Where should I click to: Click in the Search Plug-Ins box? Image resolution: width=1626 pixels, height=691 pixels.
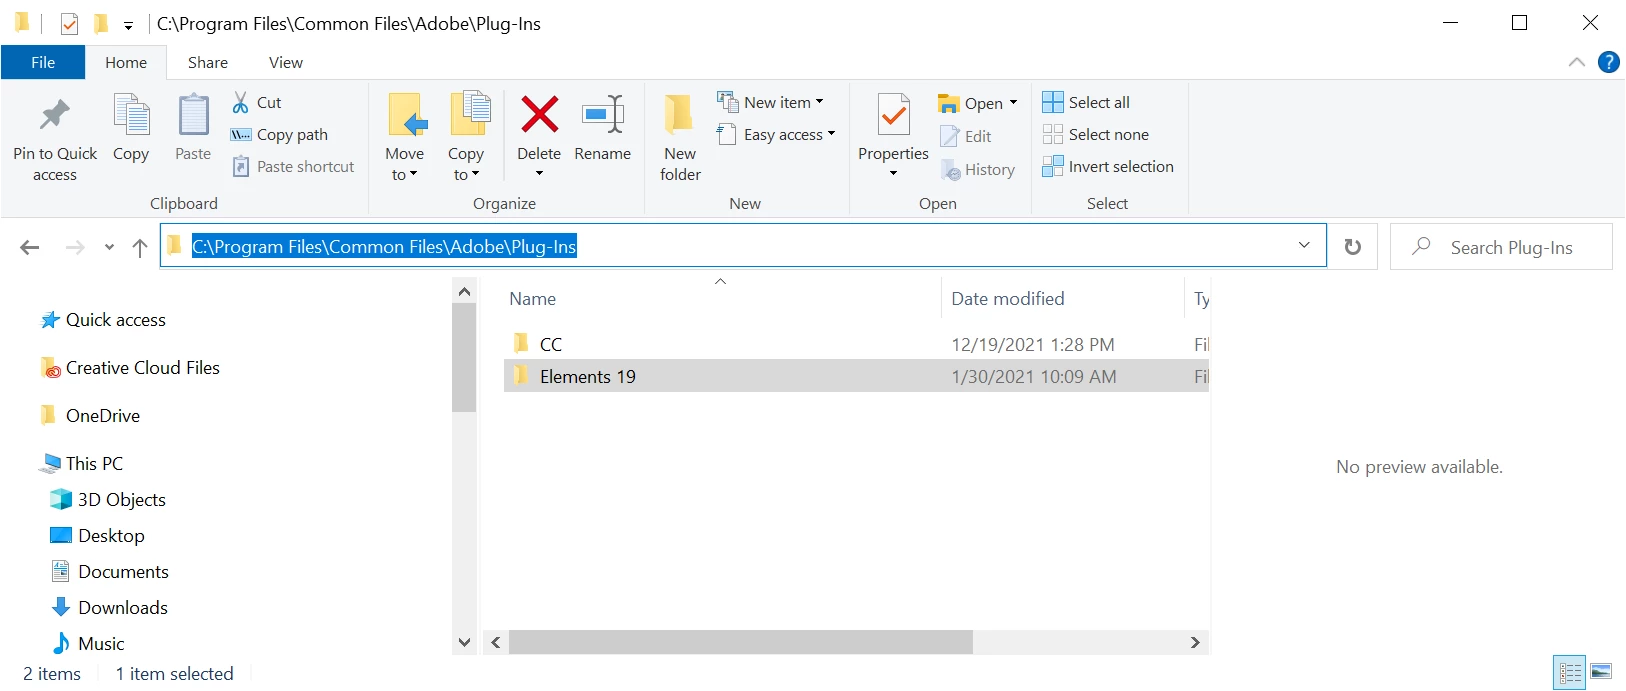tap(1501, 247)
